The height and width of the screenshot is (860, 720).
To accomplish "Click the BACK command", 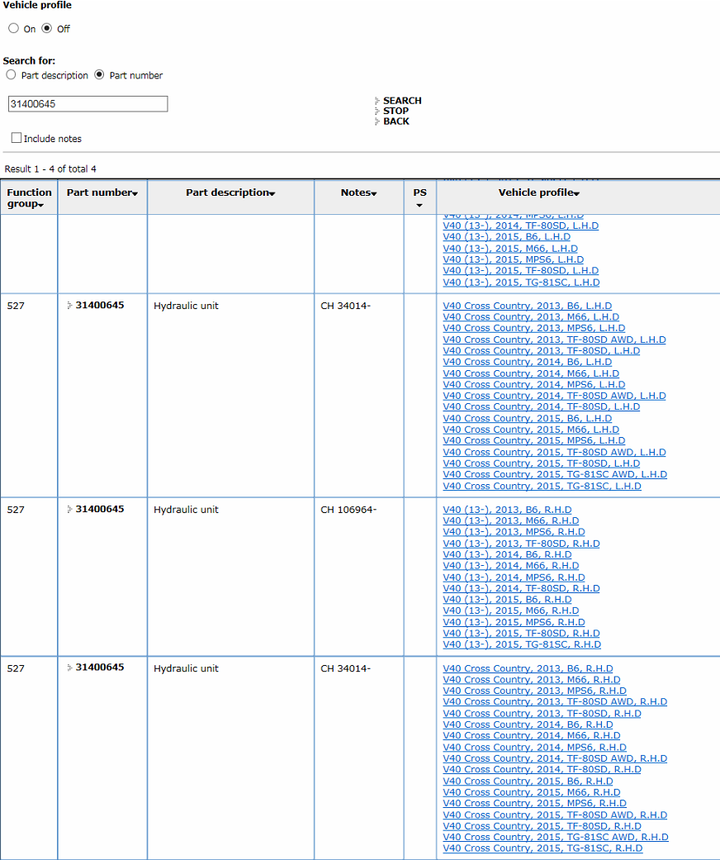I will click(x=396, y=121).
